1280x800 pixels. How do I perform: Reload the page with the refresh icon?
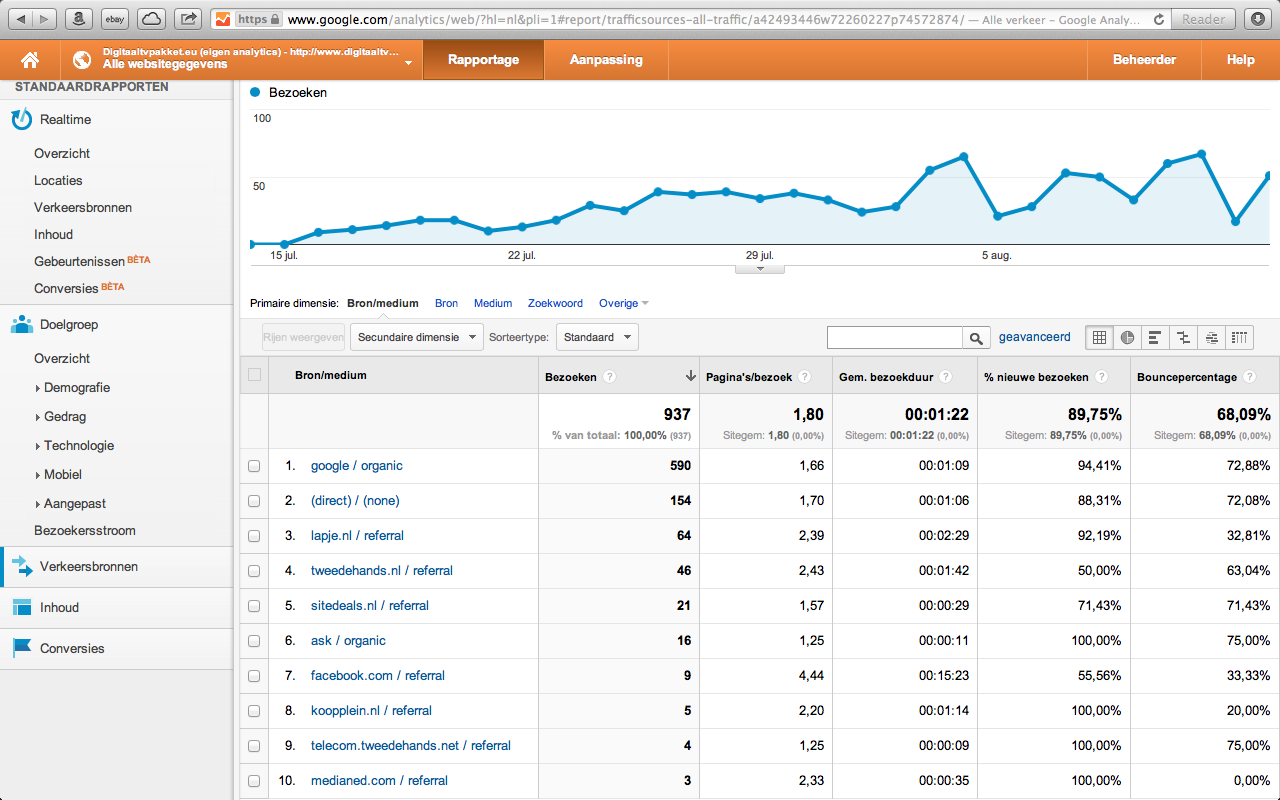1159,19
